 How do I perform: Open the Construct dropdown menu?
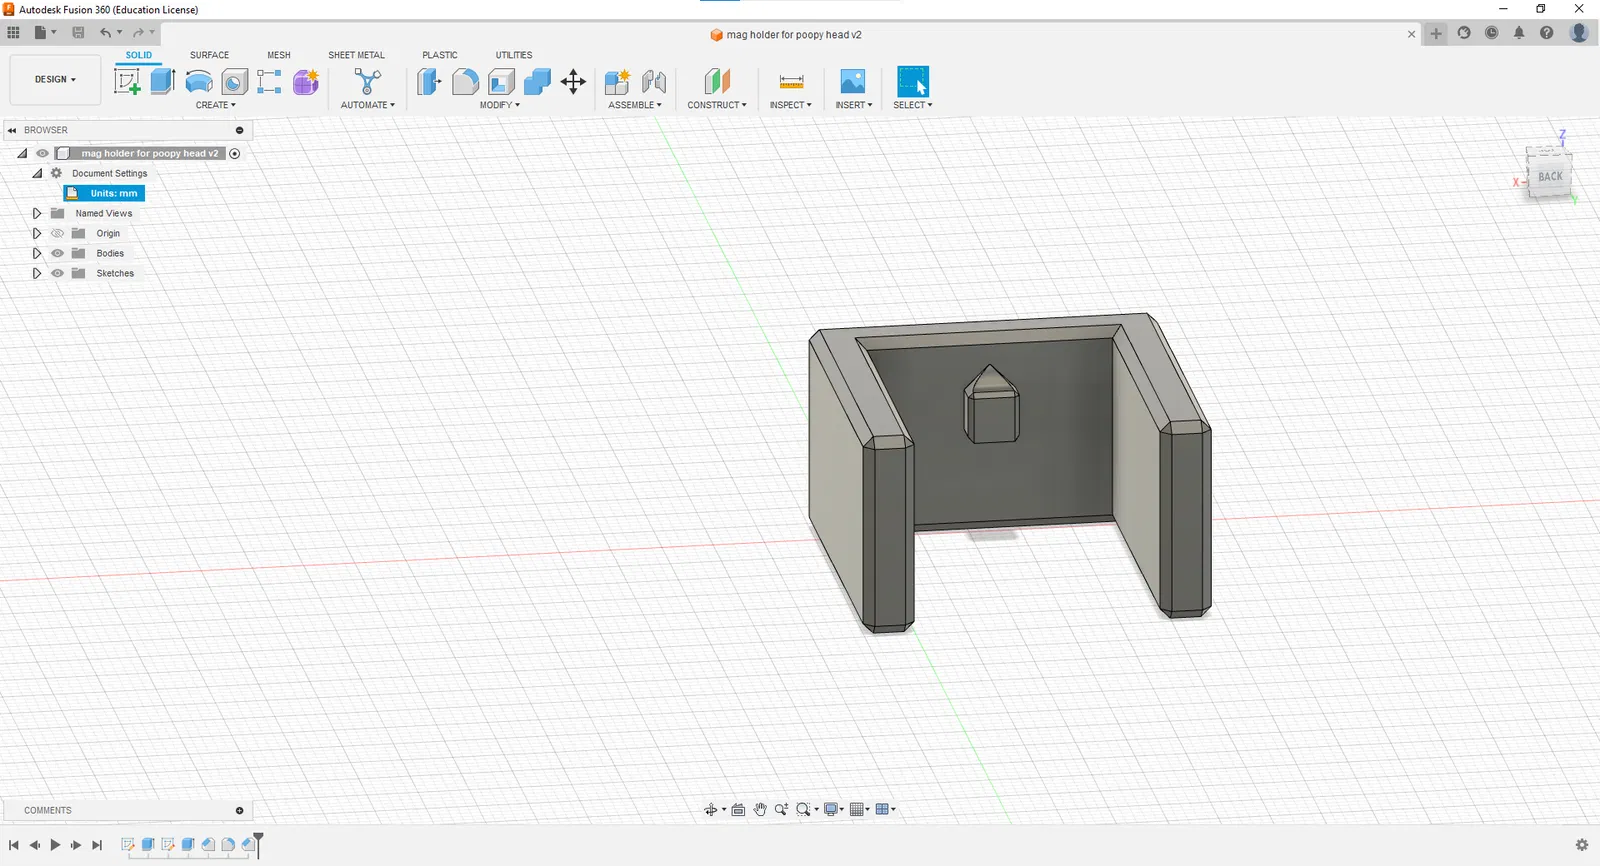[x=717, y=105]
